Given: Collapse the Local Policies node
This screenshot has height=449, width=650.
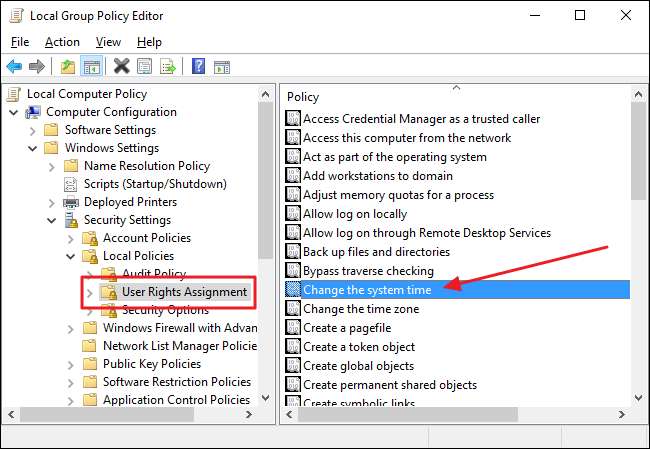Looking at the screenshot, I should point(71,257).
